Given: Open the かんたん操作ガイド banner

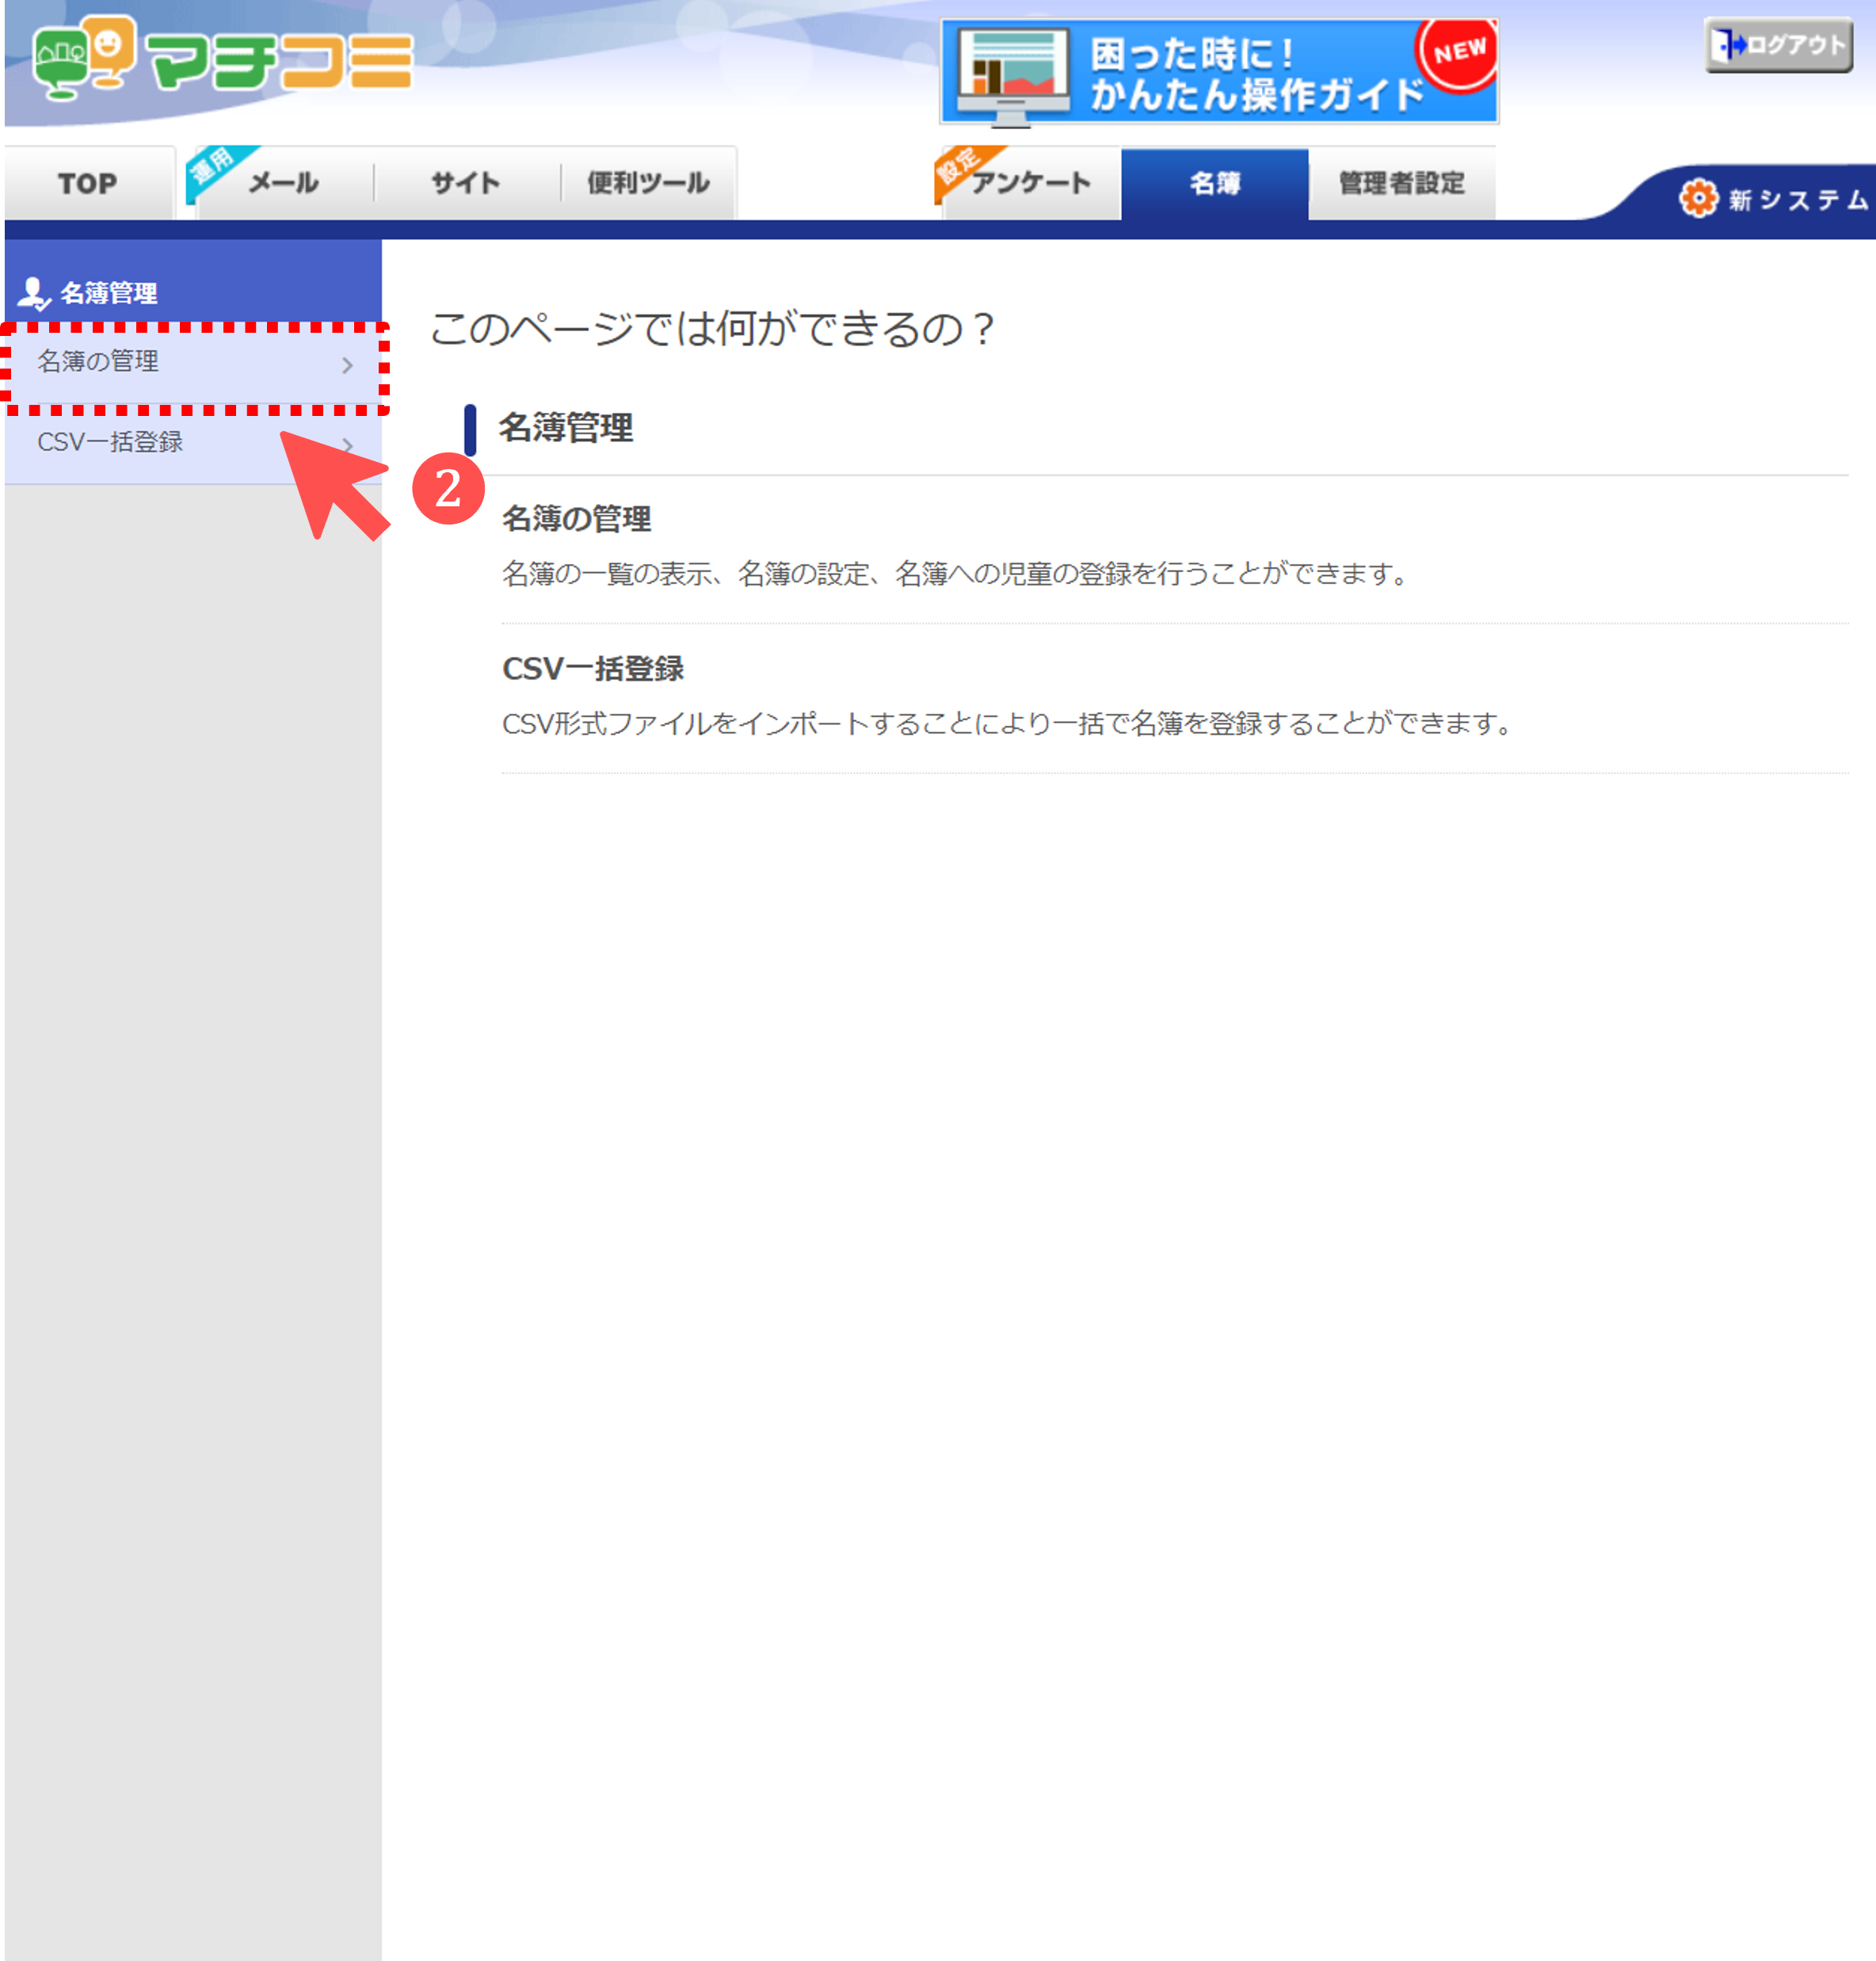Looking at the screenshot, I should 1219,72.
